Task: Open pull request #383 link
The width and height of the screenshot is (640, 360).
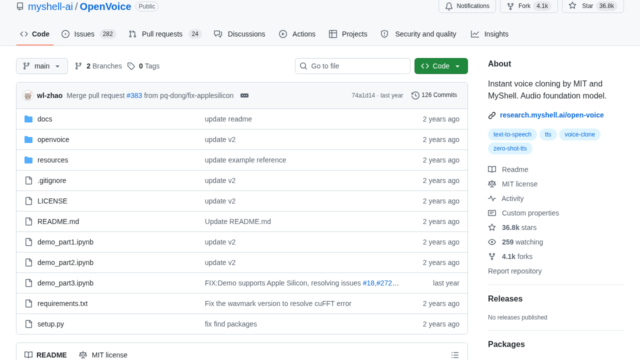Action: tap(134, 96)
